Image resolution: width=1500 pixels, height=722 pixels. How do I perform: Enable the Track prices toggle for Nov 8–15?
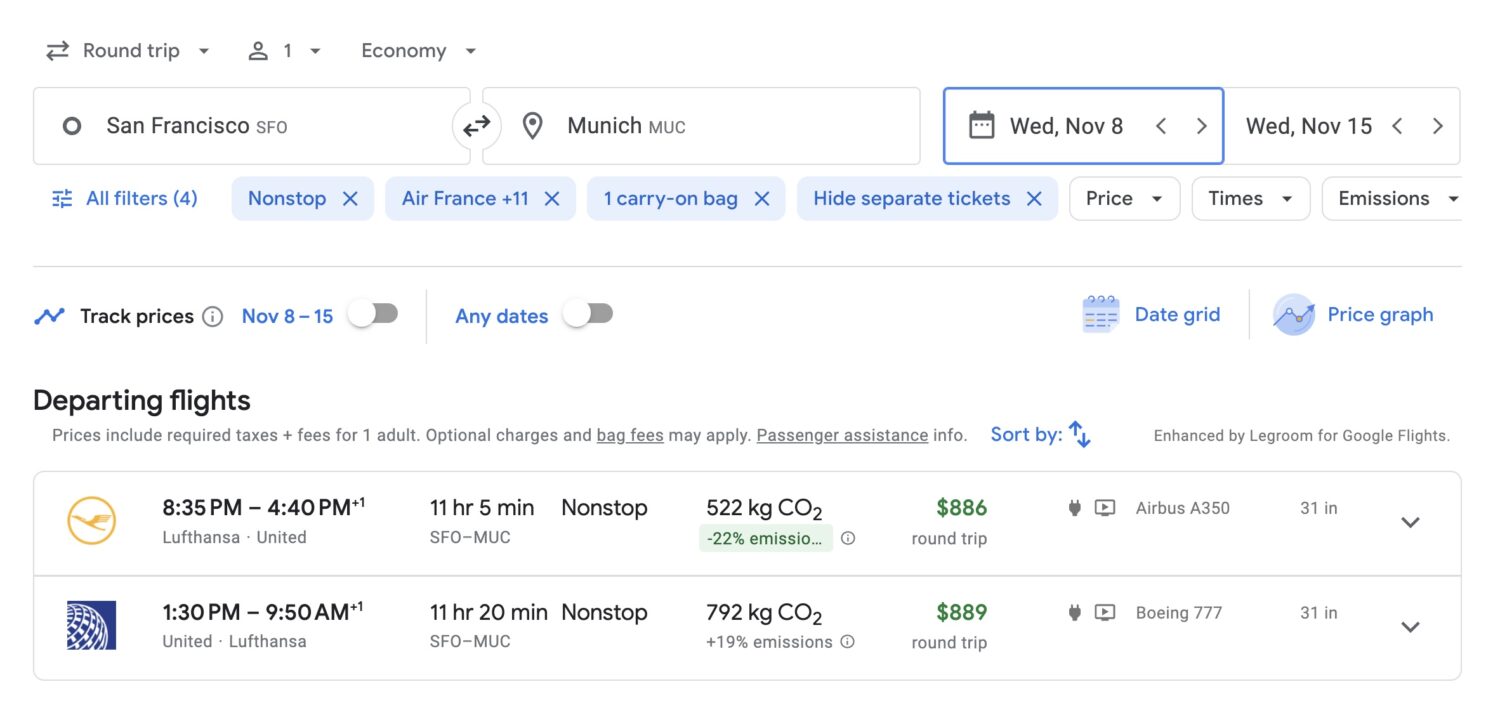[371, 313]
